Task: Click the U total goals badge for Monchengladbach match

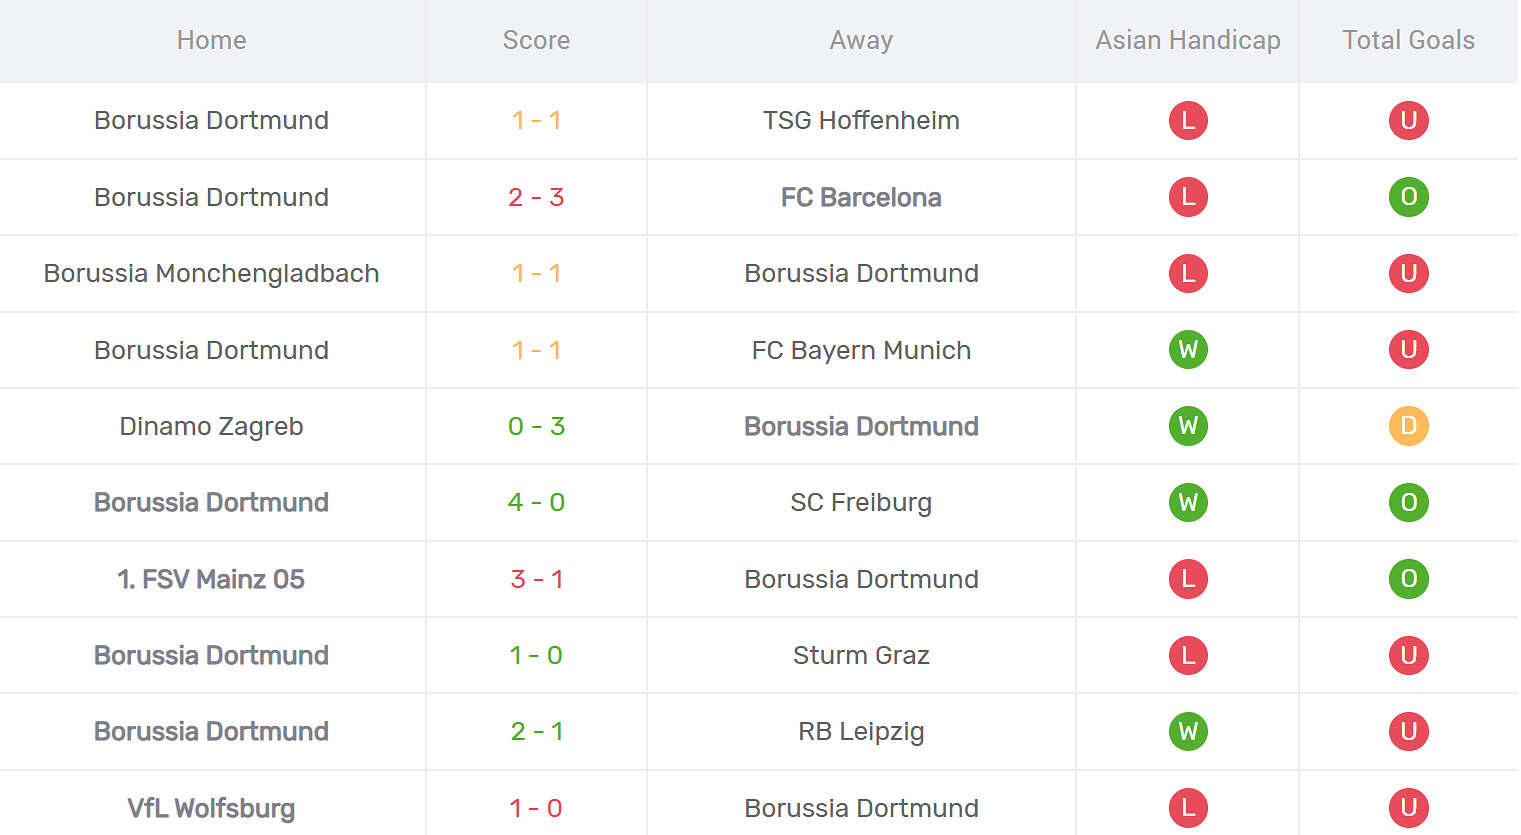Action: pyautogui.click(x=1408, y=273)
